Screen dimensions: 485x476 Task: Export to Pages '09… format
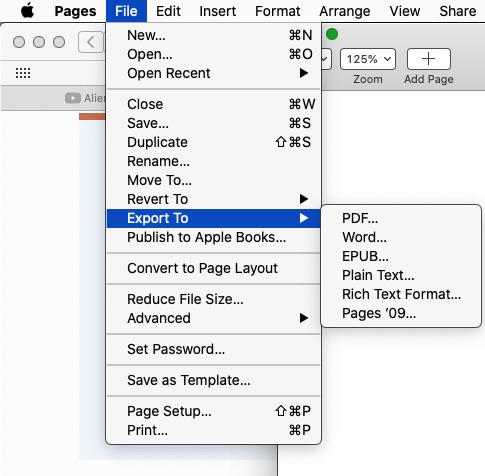pyautogui.click(x=401, y=313)
